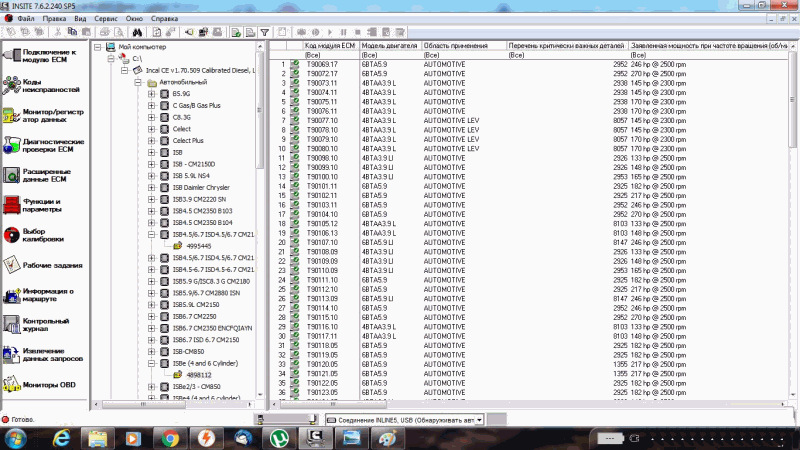Click the (Все) filter under Модель двигателя

click(x=389, y=55)
